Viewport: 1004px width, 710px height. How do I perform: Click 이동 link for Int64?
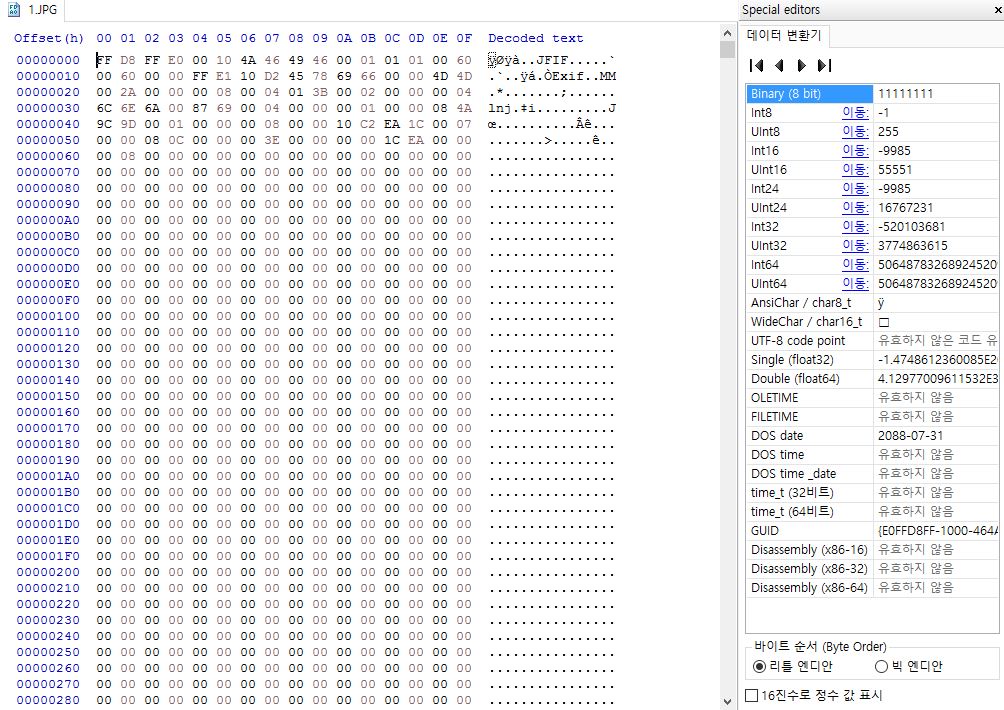(855, 264)
